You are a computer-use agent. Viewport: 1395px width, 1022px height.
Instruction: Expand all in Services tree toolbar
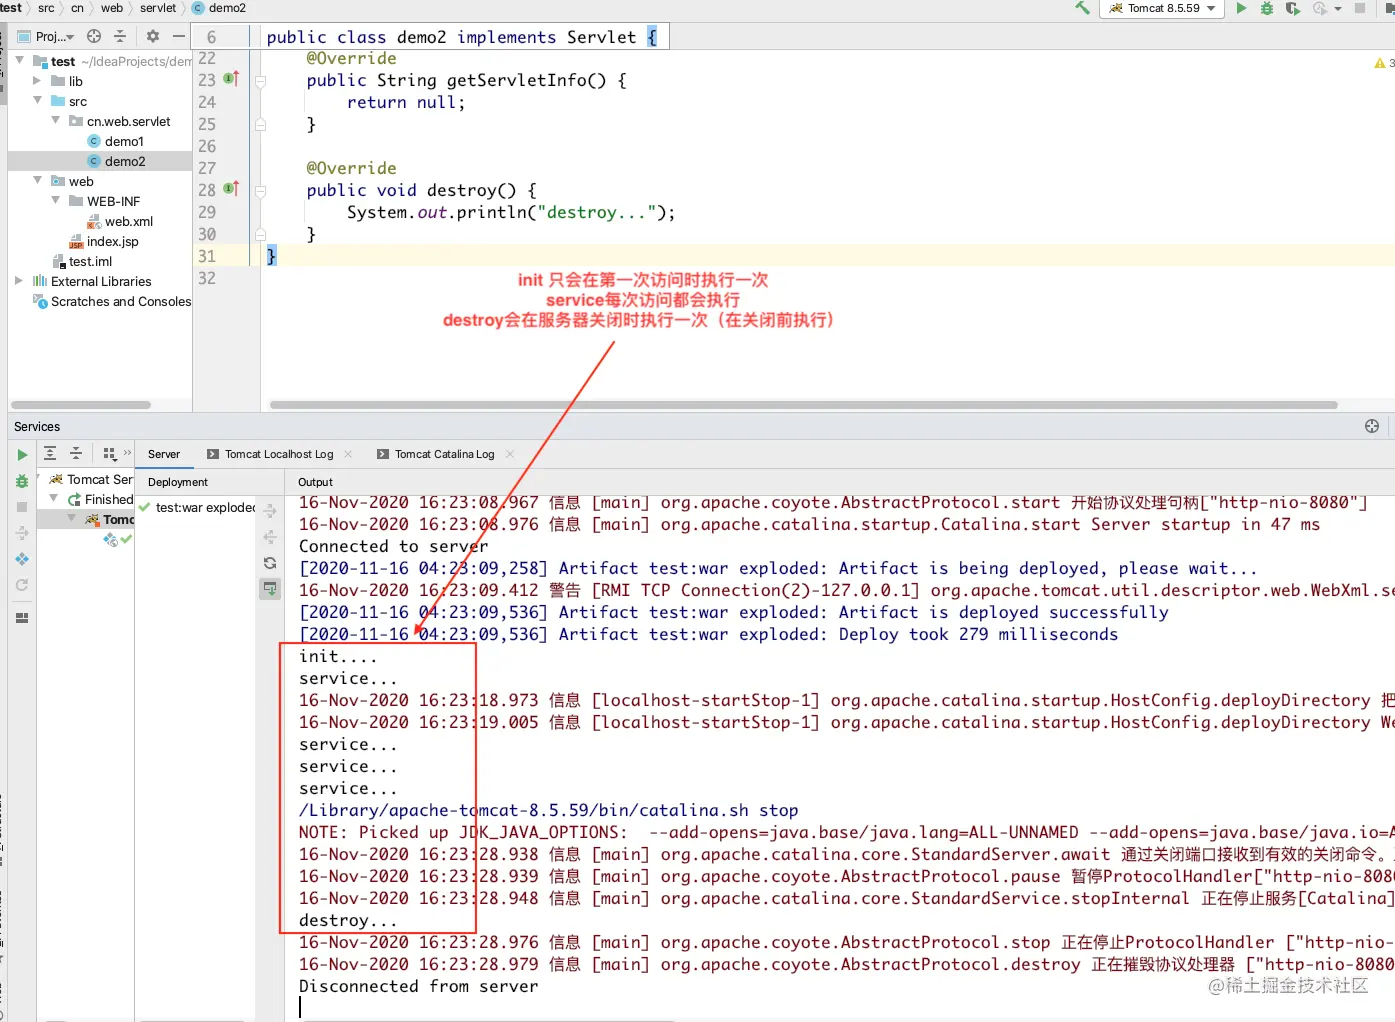(x=50, y=453)
